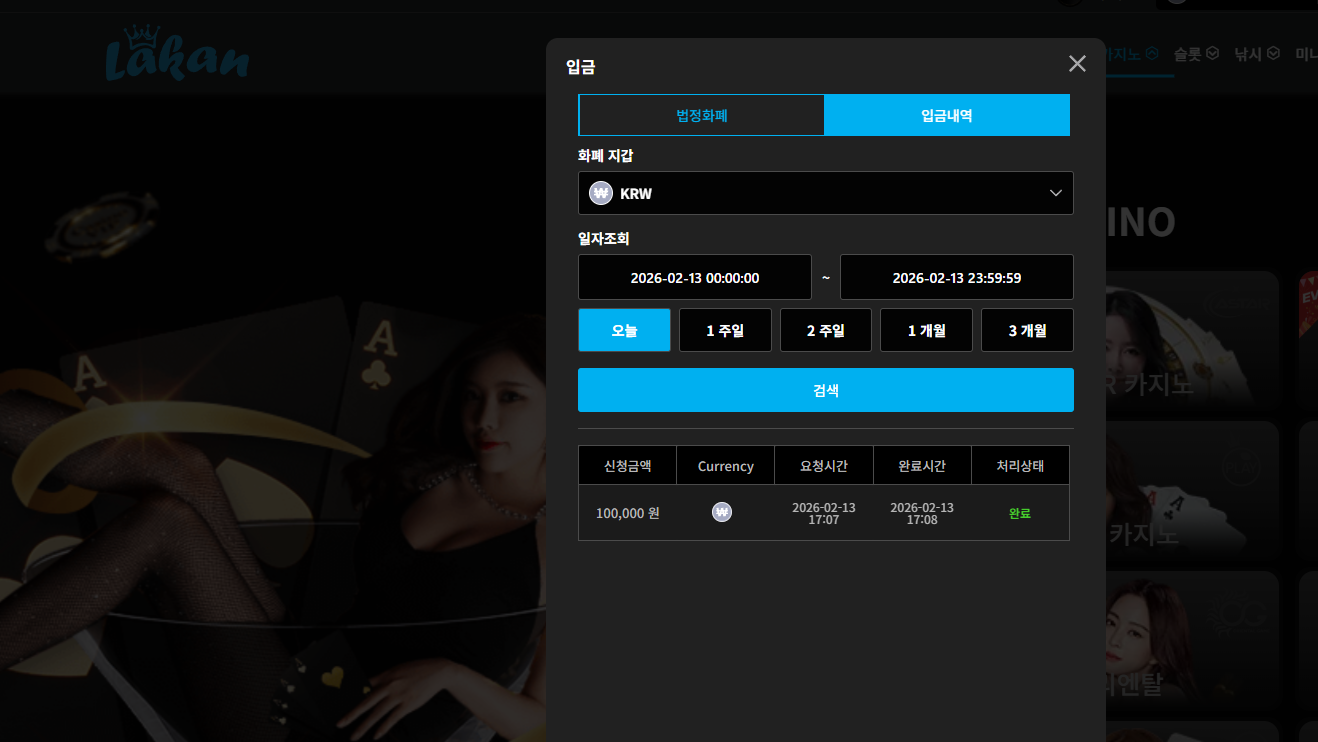Select the 2 주일 date range
This screenshot has height=742, width=1318.
(x=826, y=330)
